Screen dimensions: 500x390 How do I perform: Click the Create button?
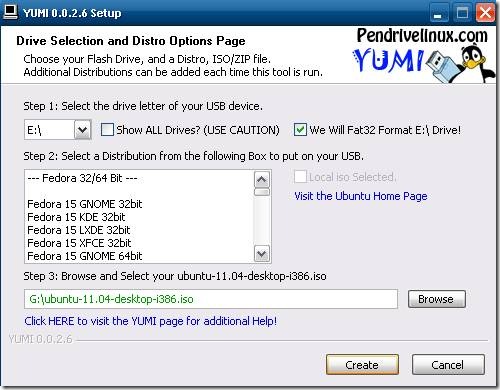pos(362,365)
